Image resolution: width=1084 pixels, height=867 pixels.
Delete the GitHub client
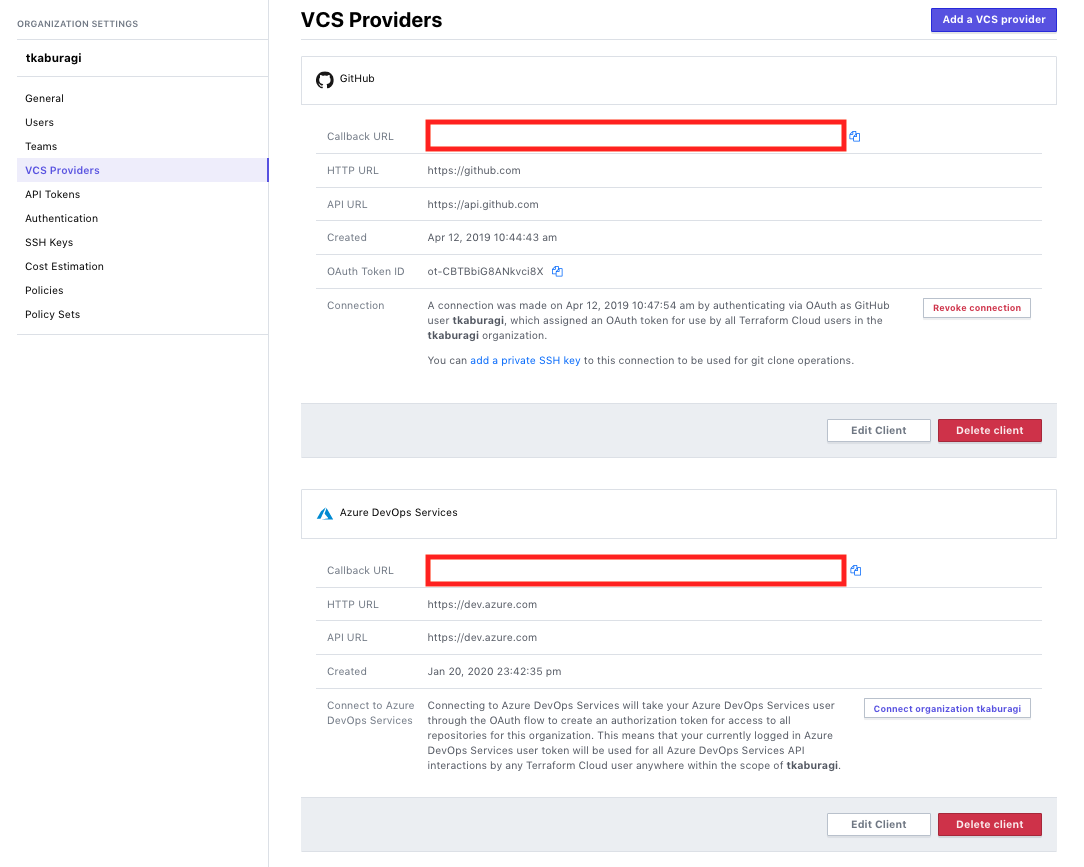(x=989, y=430)
